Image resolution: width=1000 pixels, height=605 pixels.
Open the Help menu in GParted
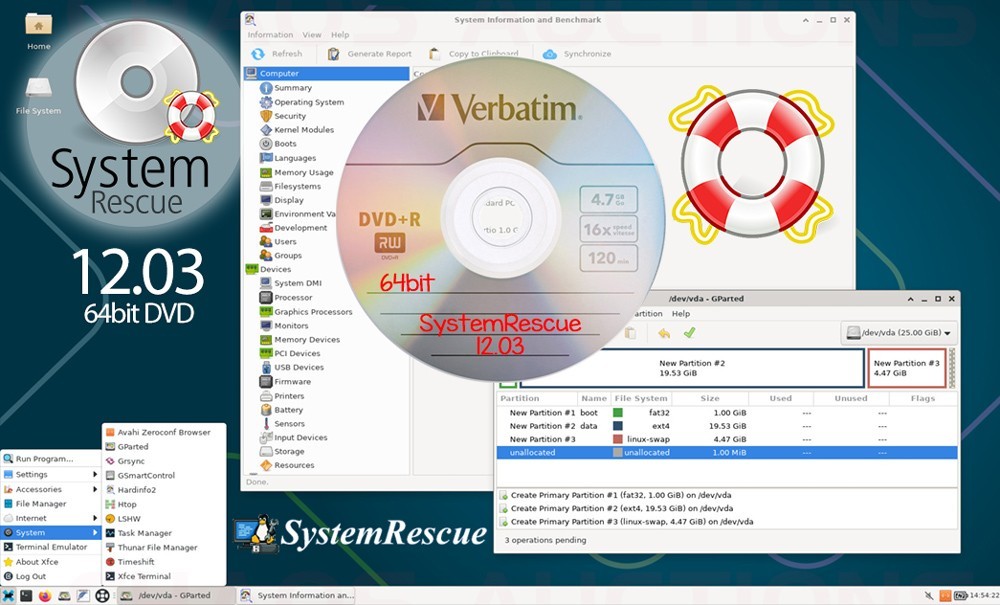pos(681,314)
